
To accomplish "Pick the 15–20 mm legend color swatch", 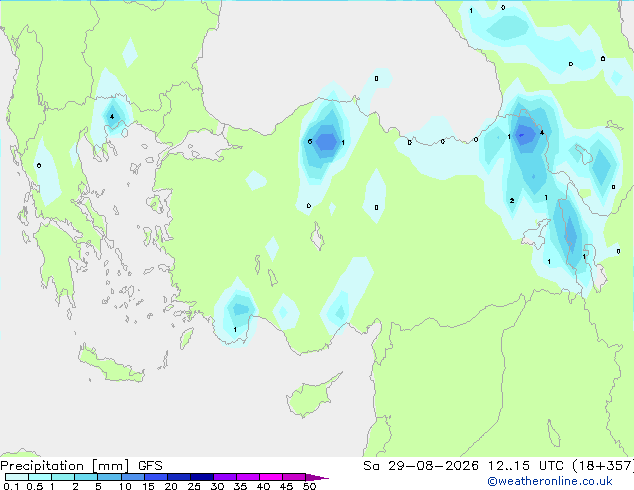I will 155,477.
